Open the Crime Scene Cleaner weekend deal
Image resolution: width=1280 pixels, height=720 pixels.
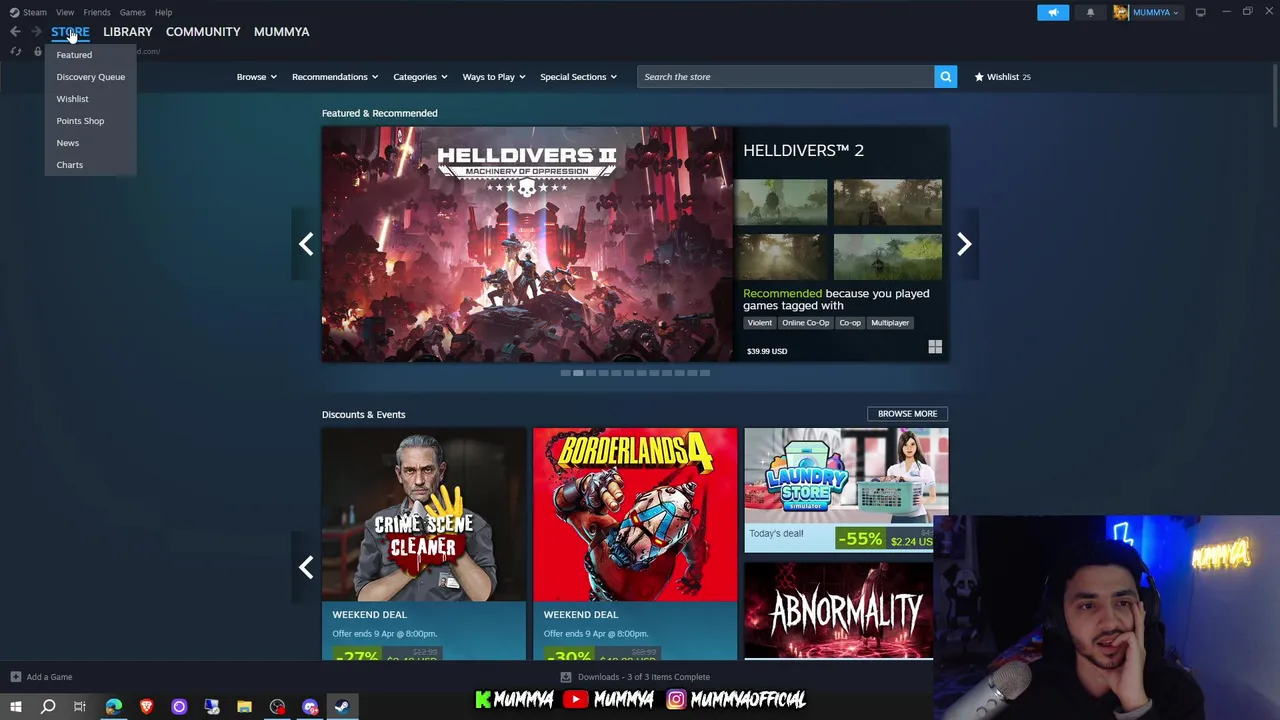[424, 544]
